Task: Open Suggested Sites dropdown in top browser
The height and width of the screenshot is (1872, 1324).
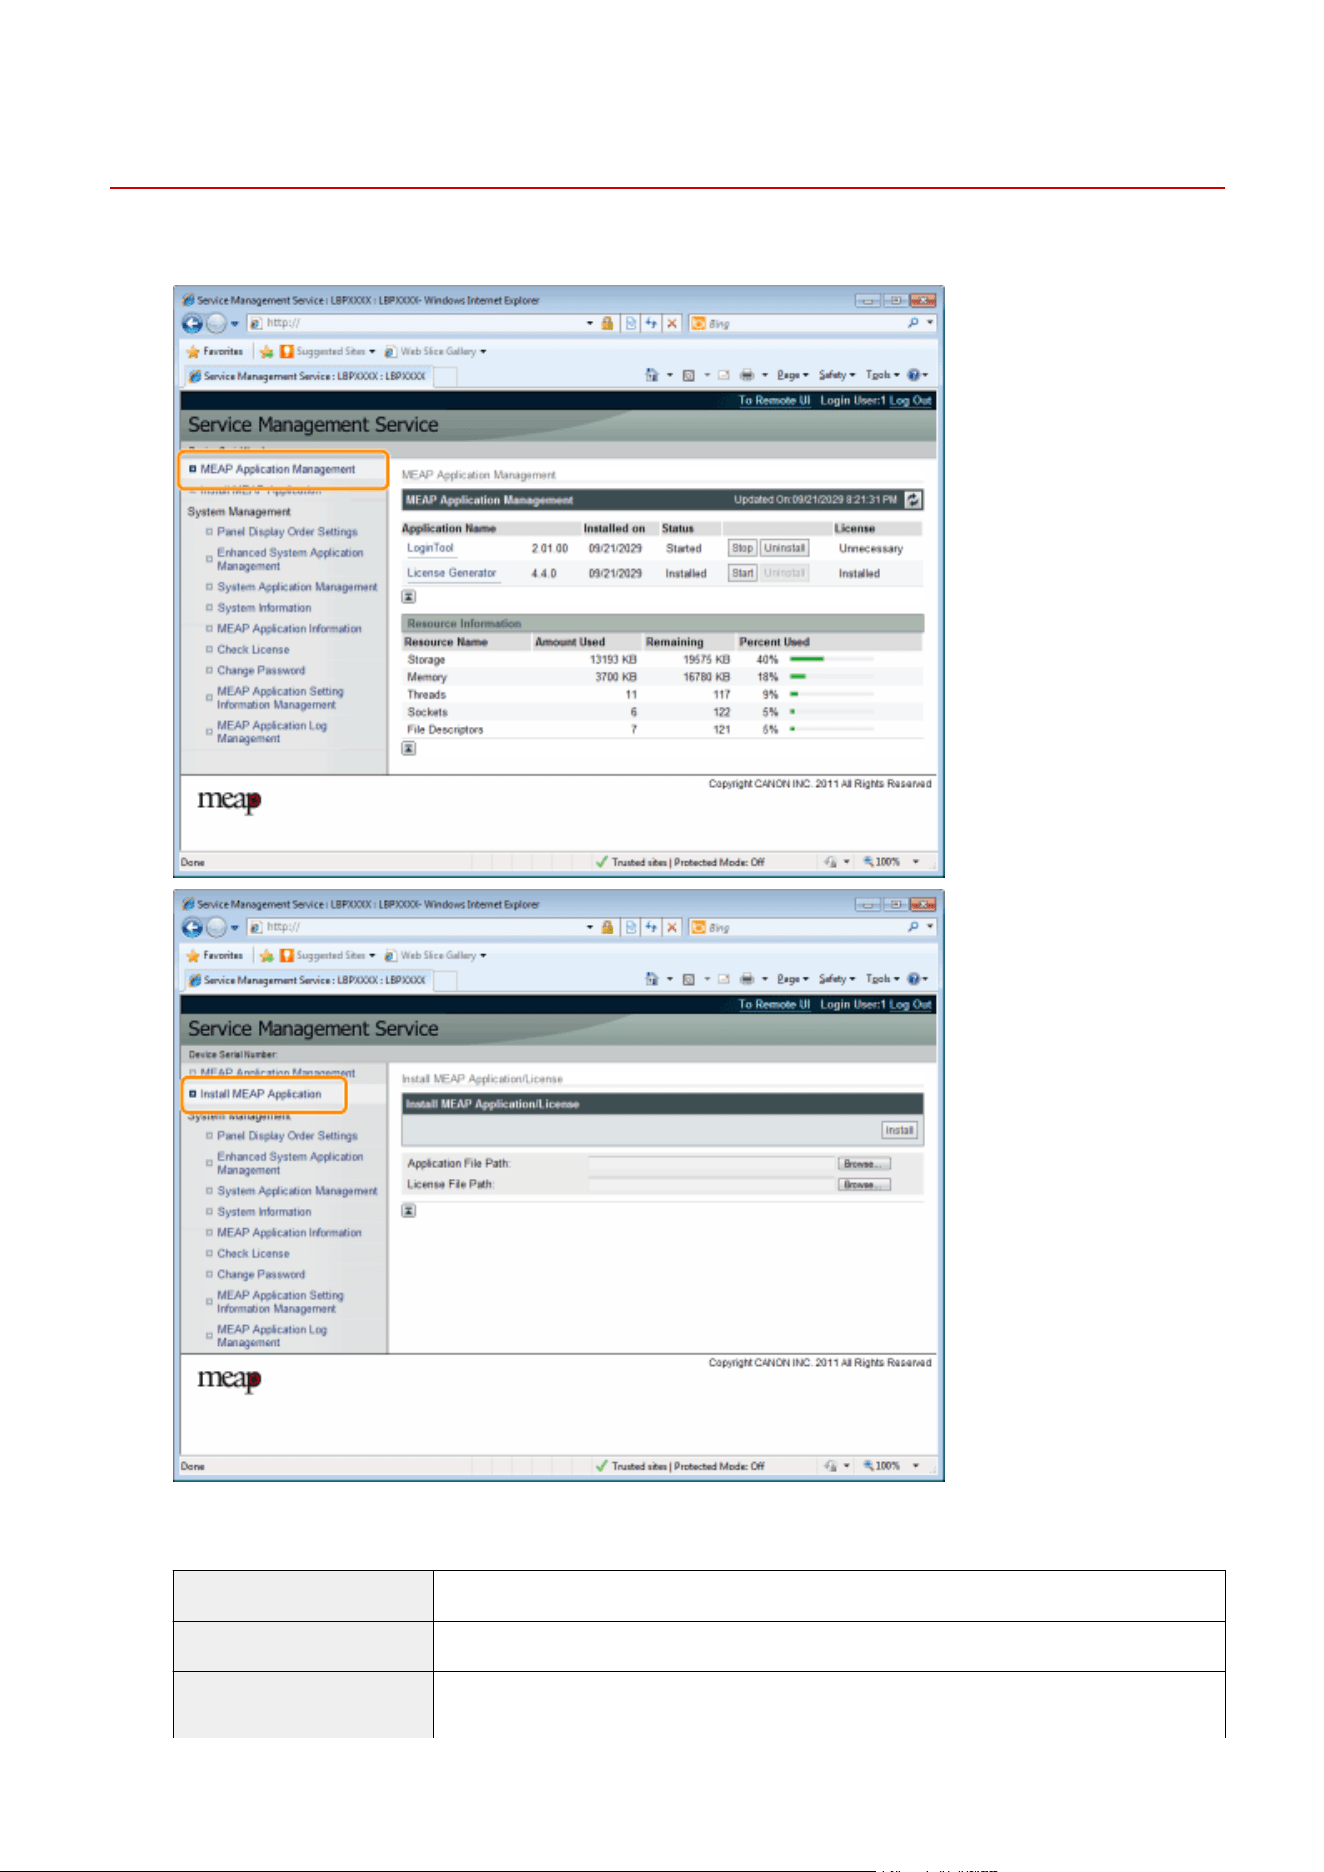Action: click(x=327, y=351)
